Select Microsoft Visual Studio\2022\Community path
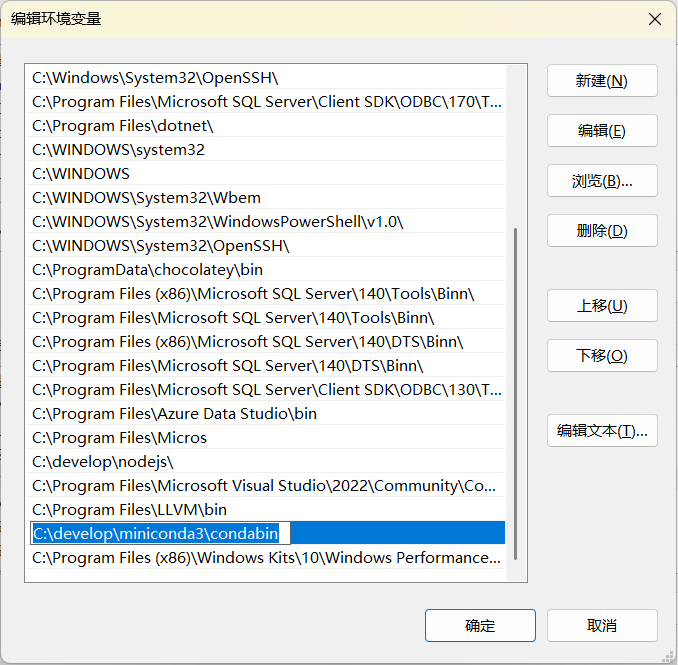Image resolution: width=678 pixels, height=665 pixels. point(265,486)
